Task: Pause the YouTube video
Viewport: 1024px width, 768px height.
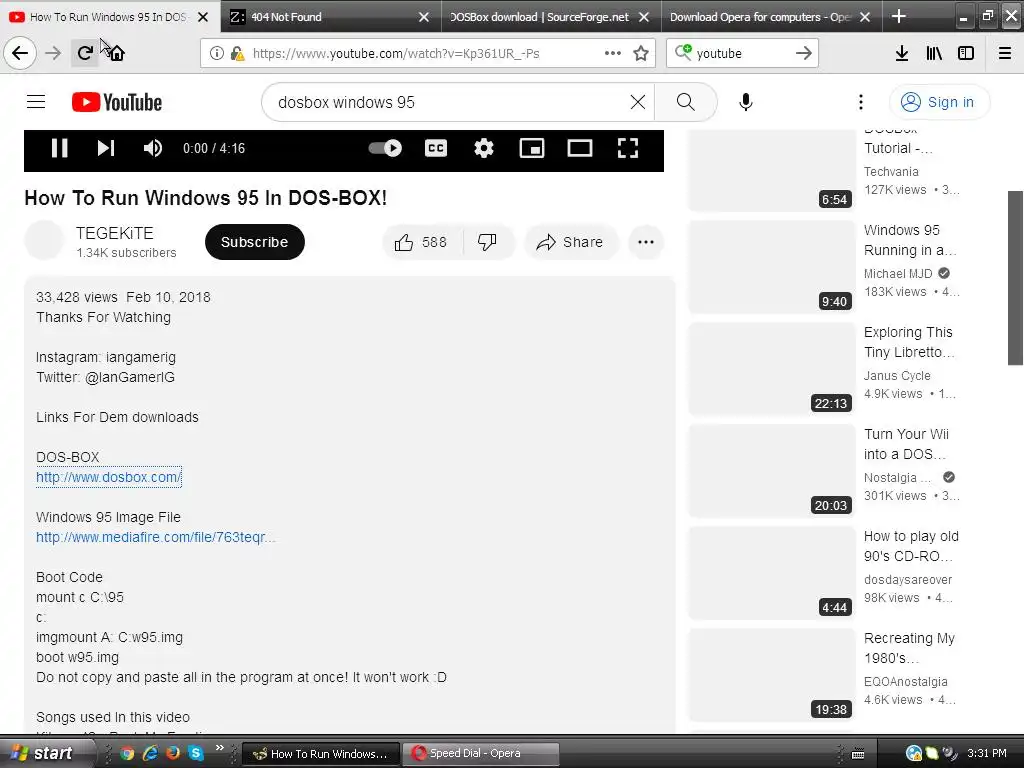Action: pos(59,148)
